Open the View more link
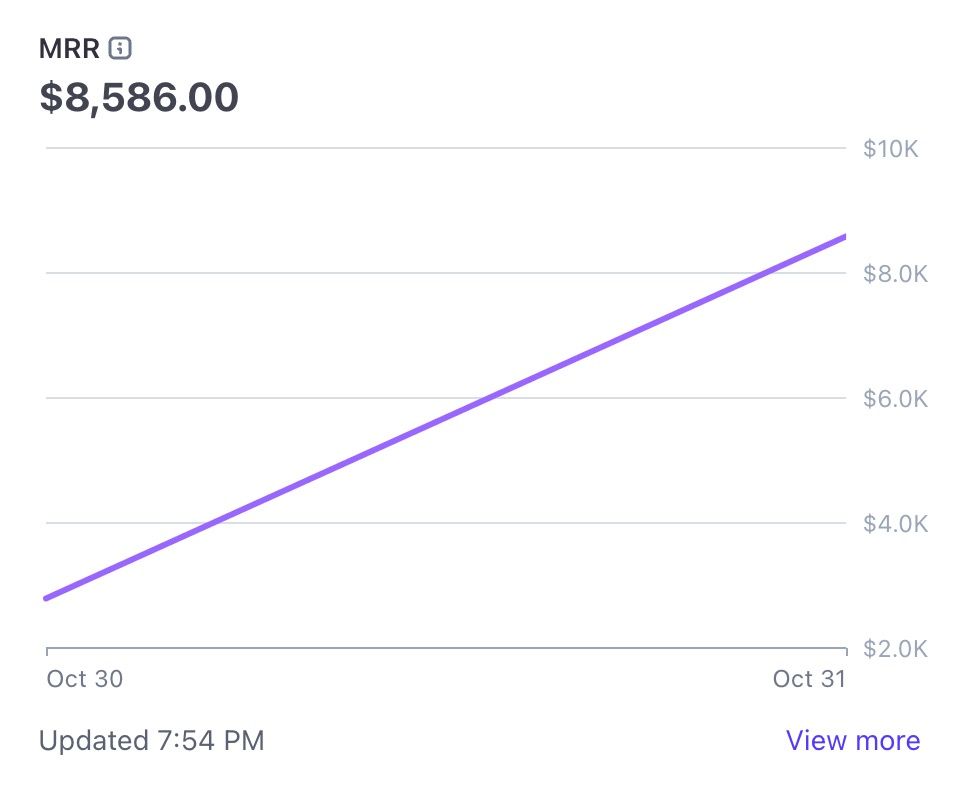 pyautogui.click(x=852, y=741)
